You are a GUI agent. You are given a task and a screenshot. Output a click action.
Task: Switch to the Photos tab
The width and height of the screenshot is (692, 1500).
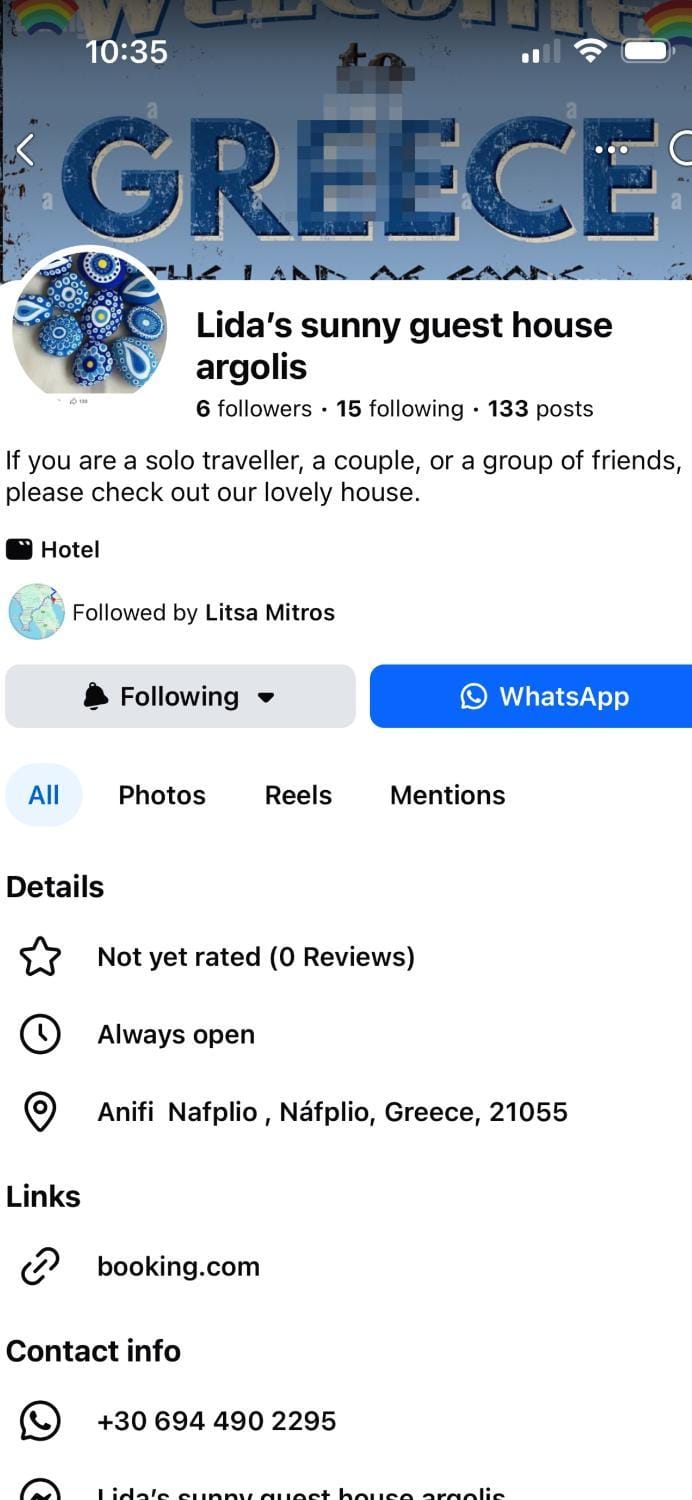click(162, 795)
